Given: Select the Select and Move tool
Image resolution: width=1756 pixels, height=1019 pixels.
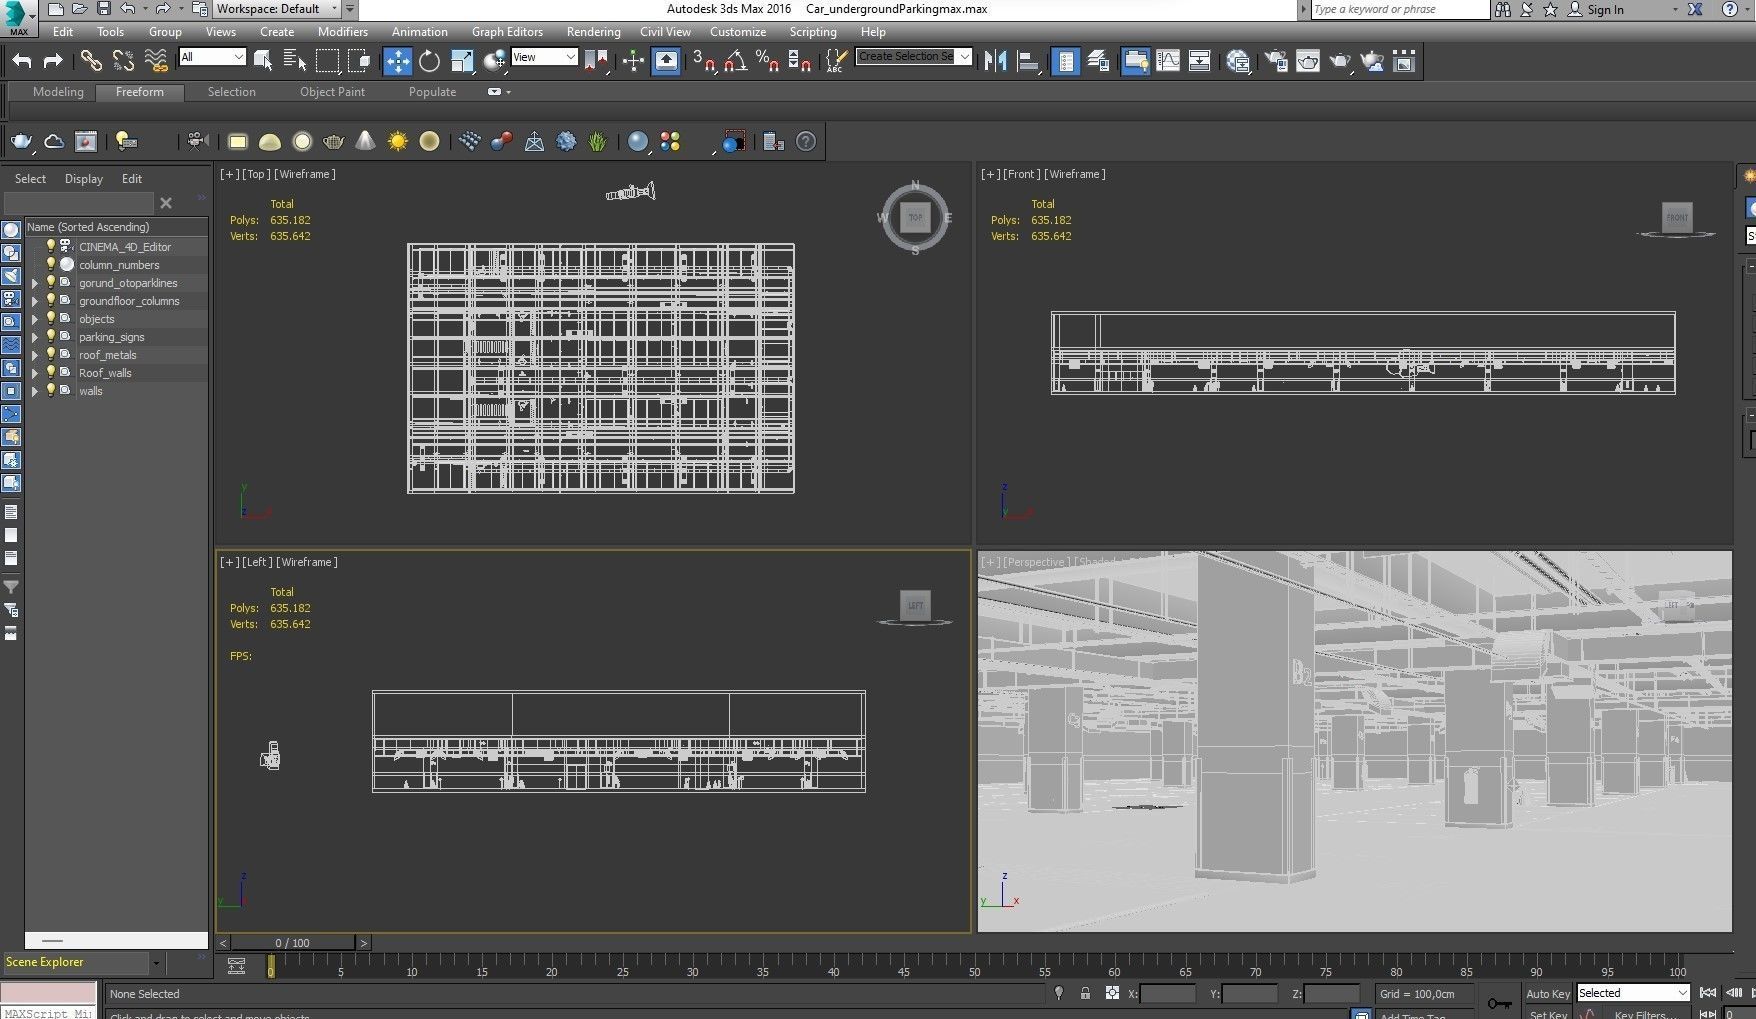Looking at the screenshot, I should click(x=397, y=61).
